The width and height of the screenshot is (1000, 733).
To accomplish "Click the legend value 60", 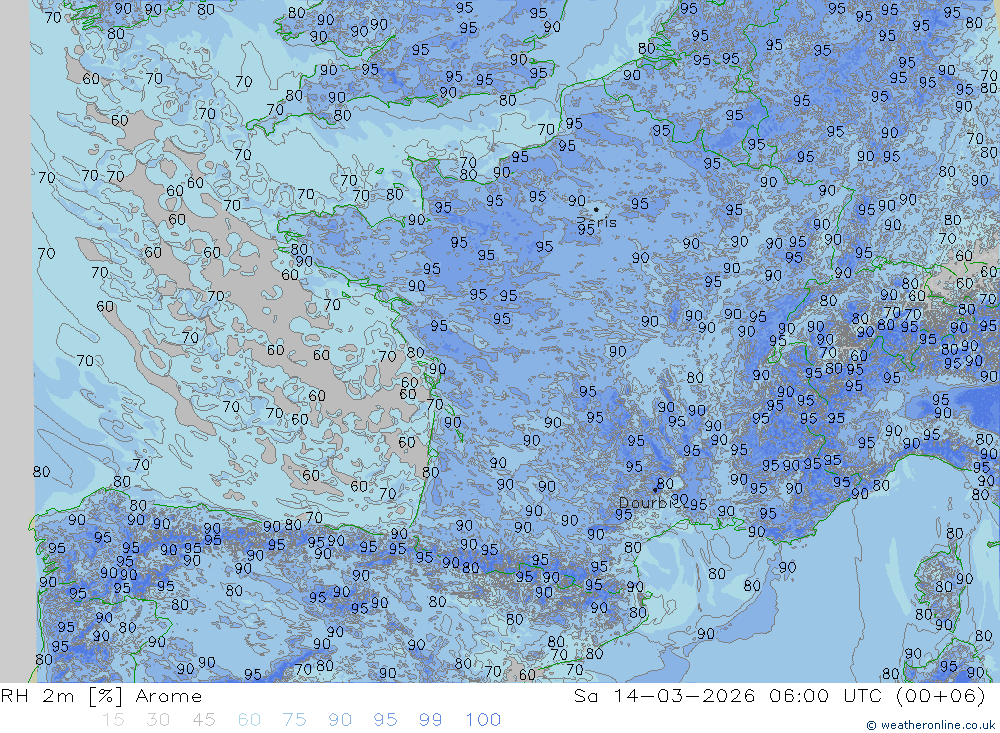I will pos(249,720).
